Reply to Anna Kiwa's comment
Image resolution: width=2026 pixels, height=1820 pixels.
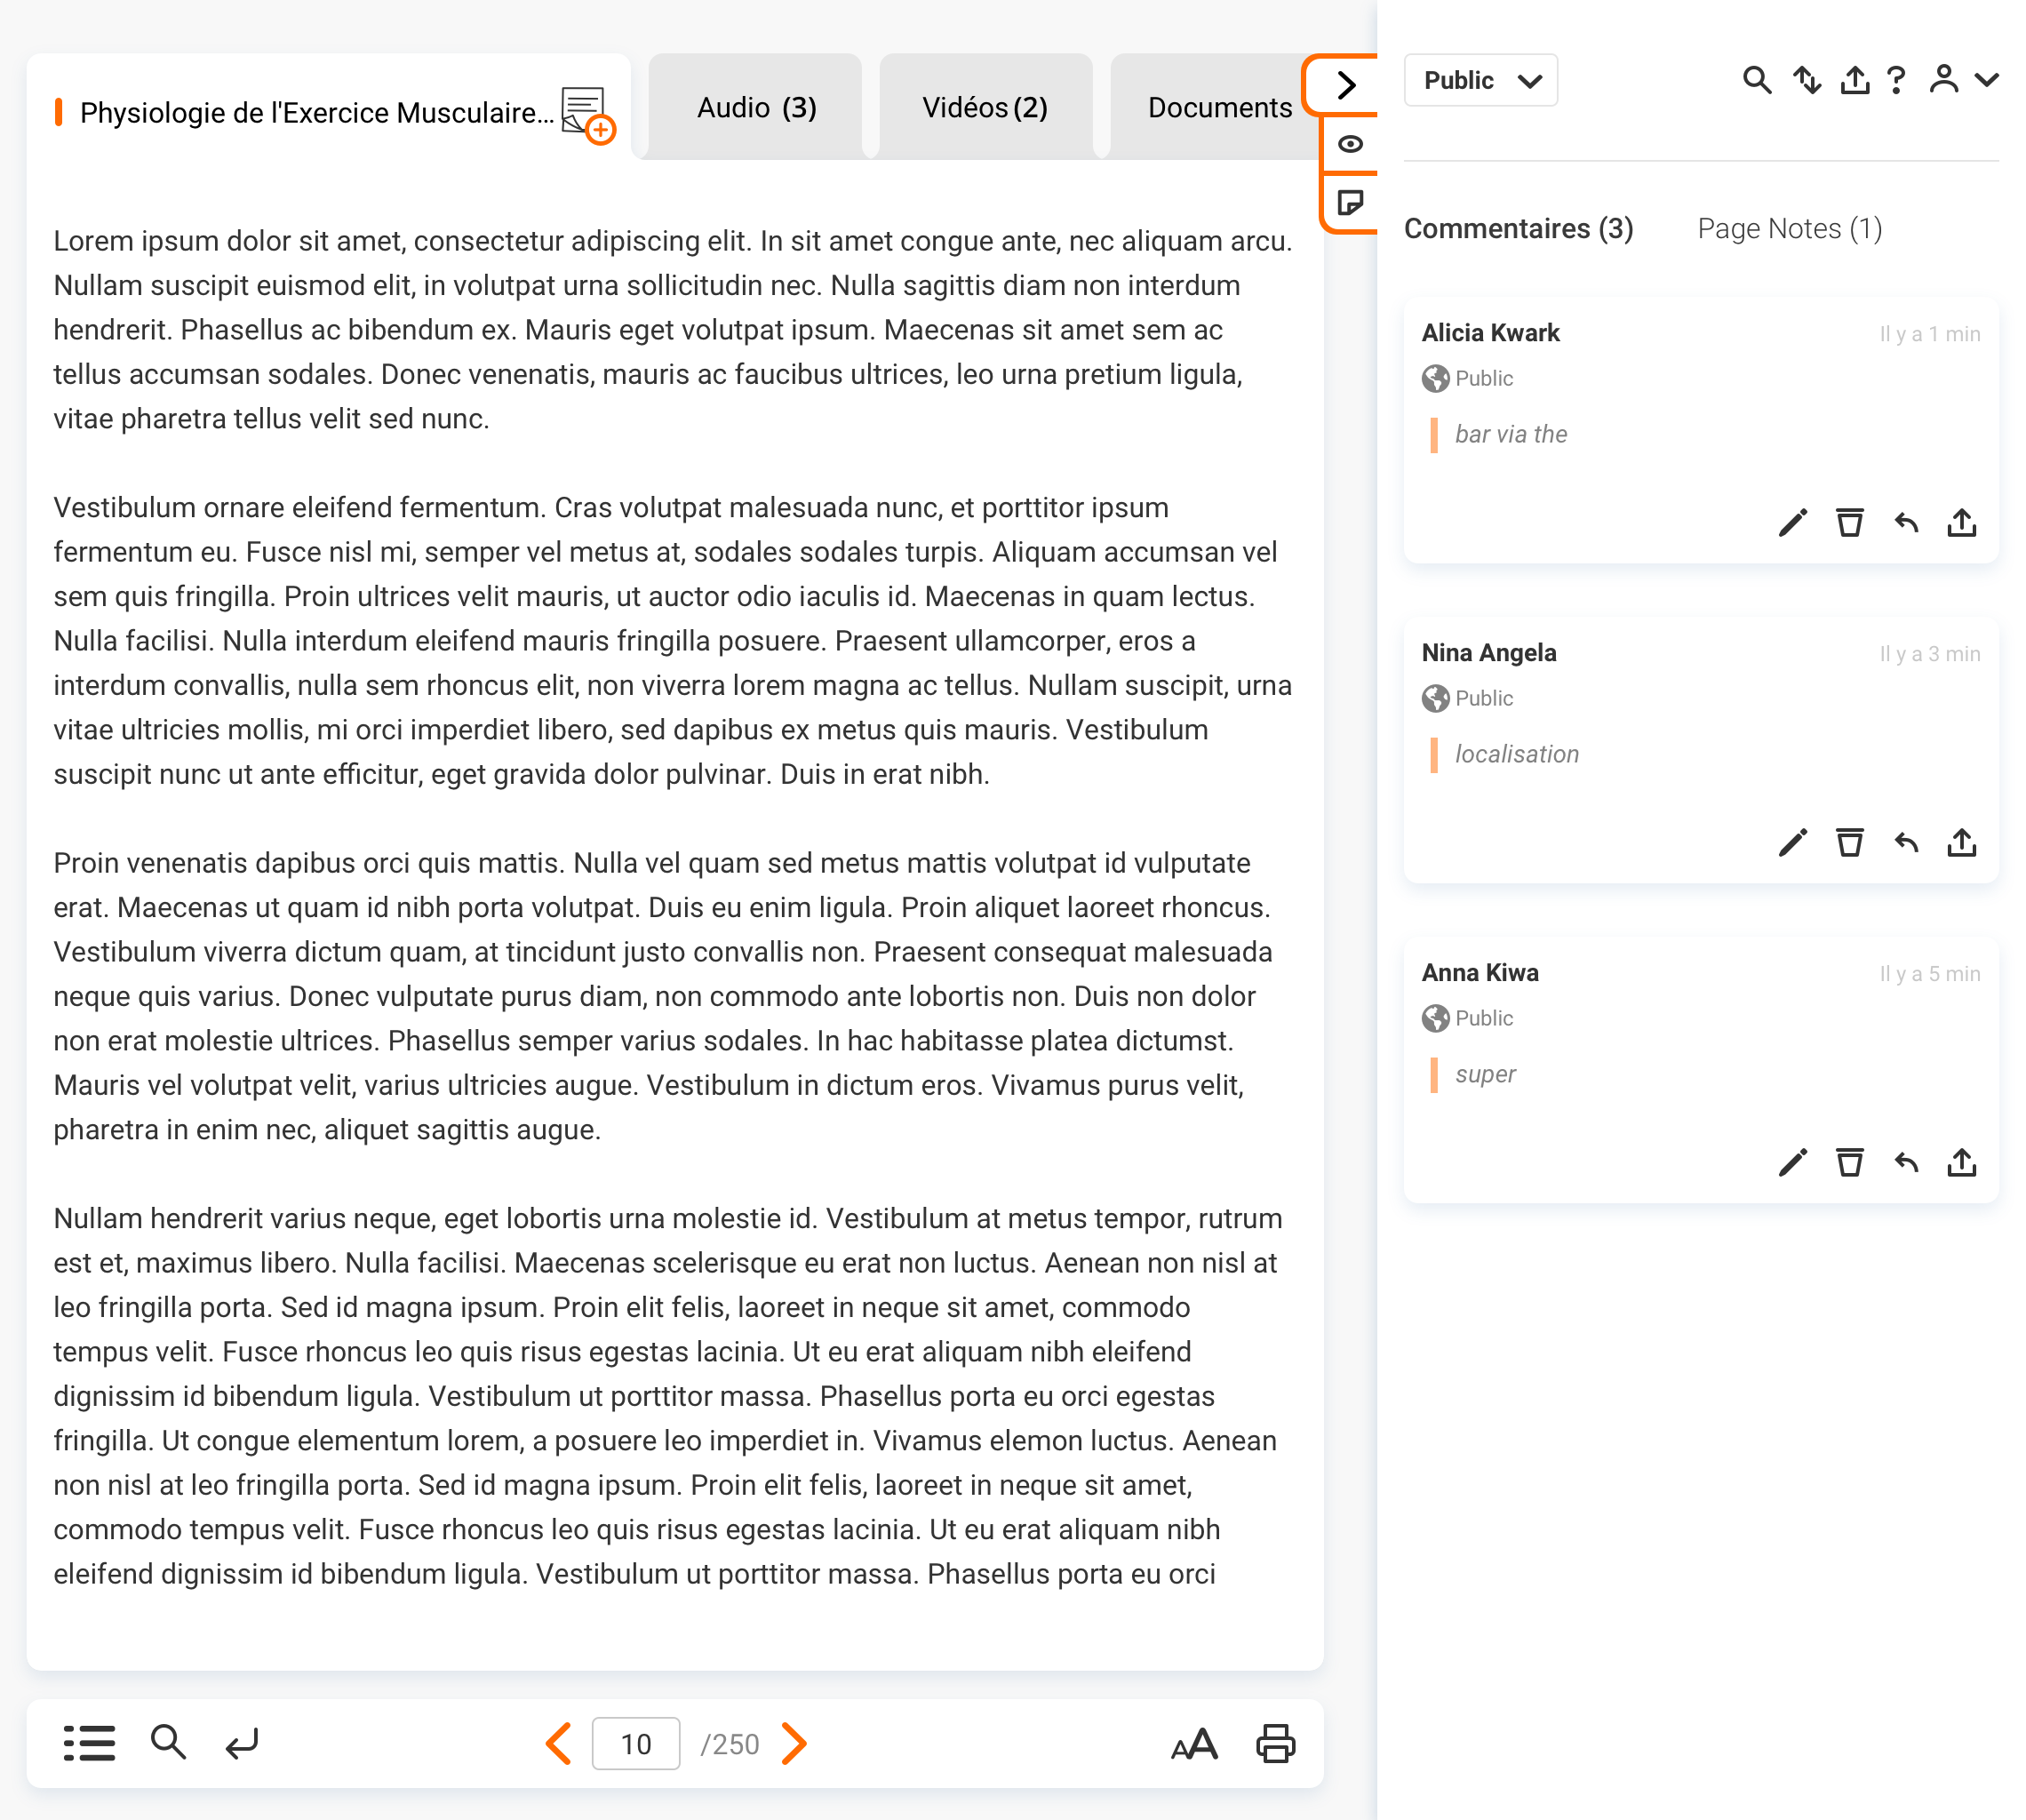coord(1906,1162)
